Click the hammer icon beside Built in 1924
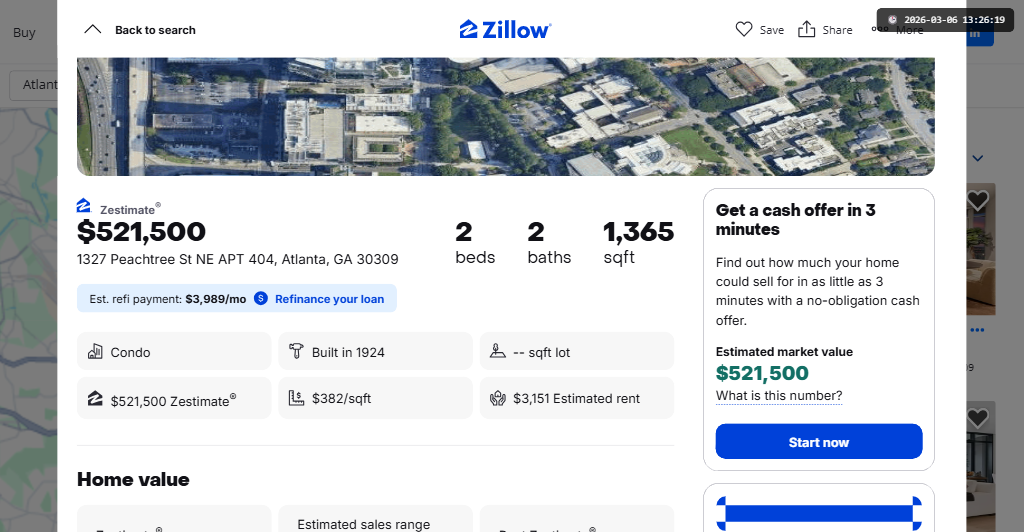 (x=296, y=352)
